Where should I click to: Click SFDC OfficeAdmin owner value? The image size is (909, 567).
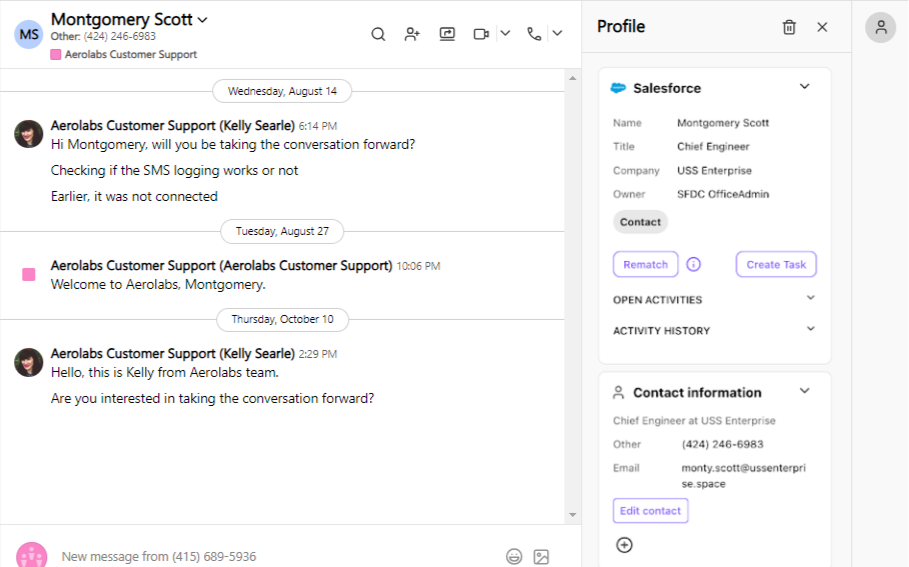(723, 194)
